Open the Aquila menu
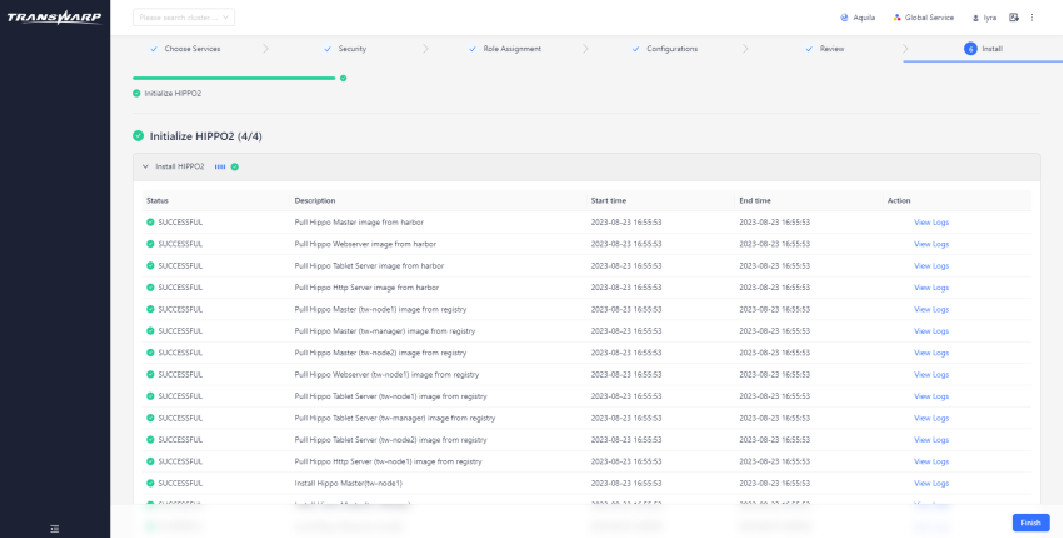Screen dimensions: 1063x538 tap(858, 18)
